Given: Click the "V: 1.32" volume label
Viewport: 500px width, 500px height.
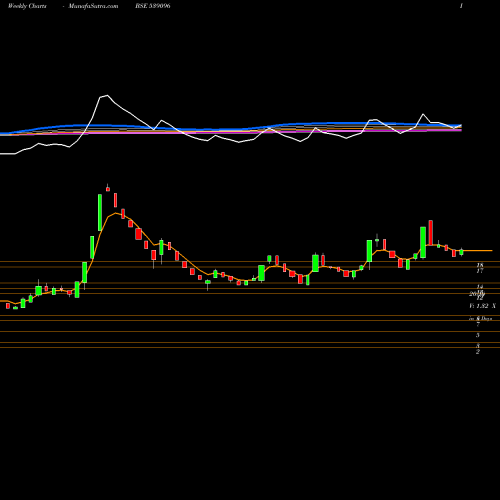Looking at the screenshot, I should tap(479, 306).
